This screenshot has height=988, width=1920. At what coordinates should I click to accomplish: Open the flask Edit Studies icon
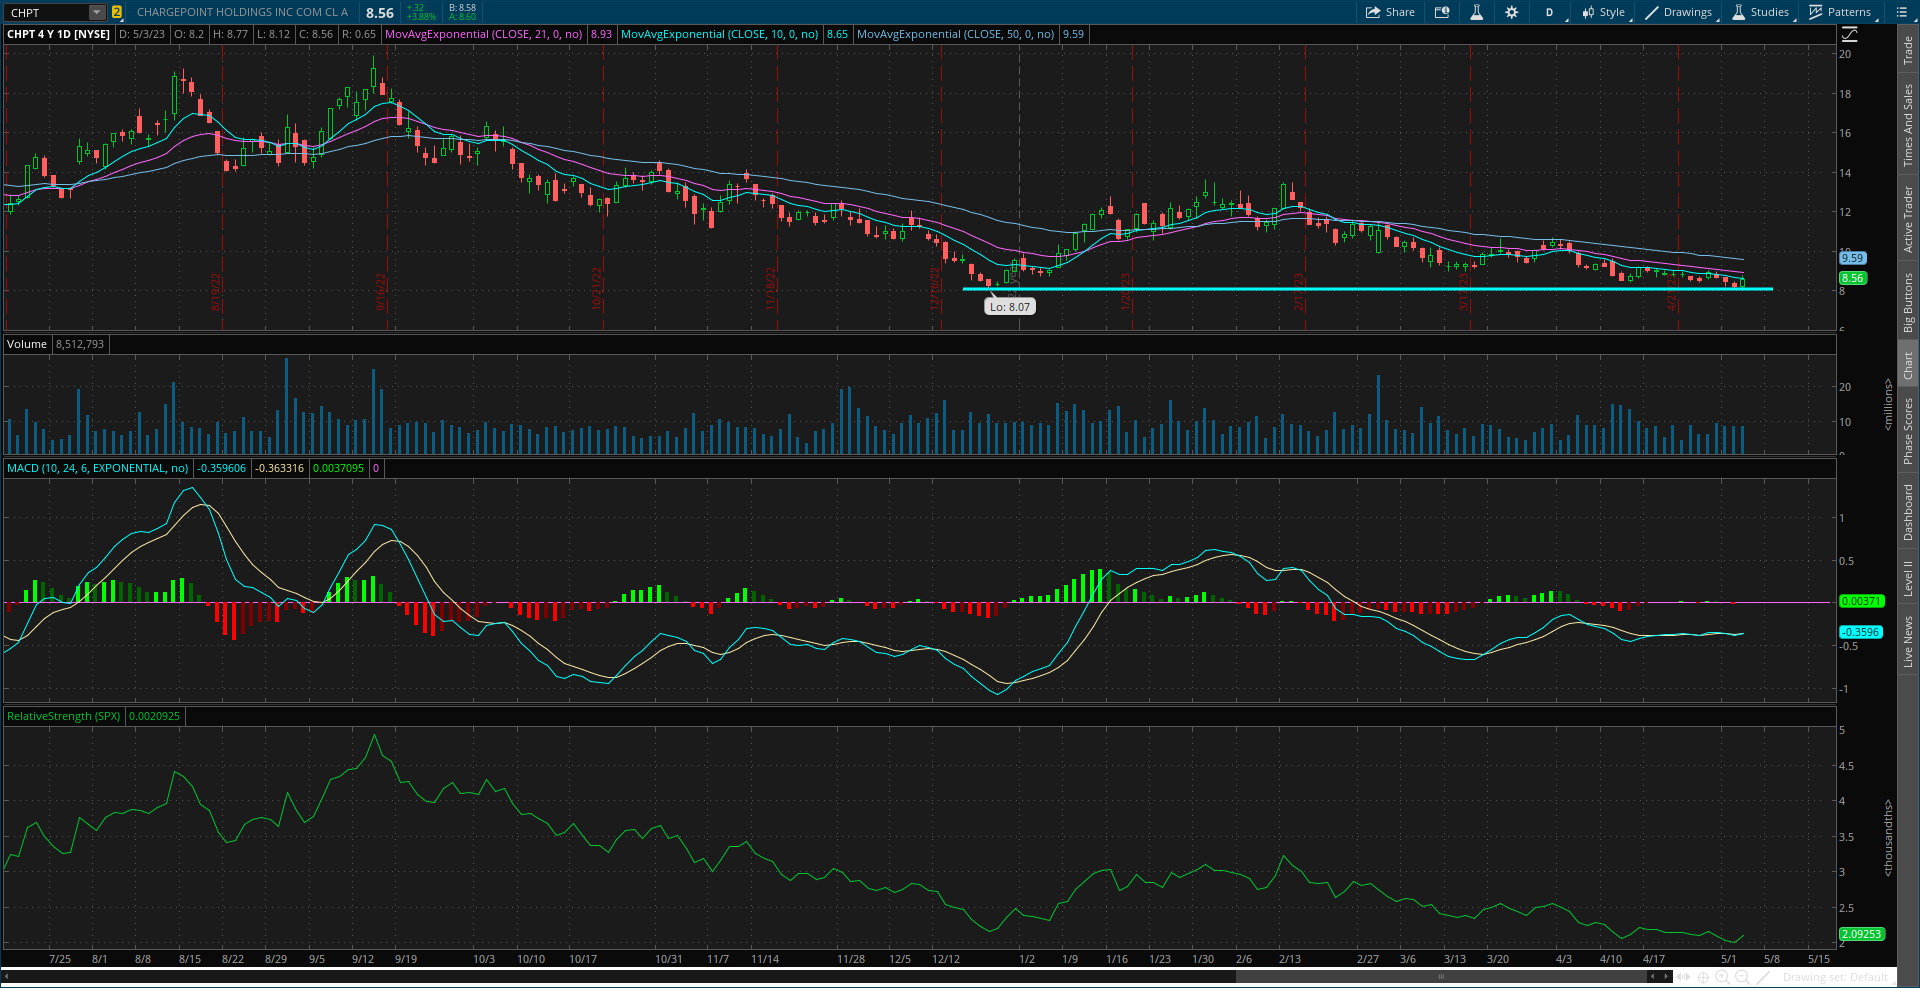[x=1476, y=12]
